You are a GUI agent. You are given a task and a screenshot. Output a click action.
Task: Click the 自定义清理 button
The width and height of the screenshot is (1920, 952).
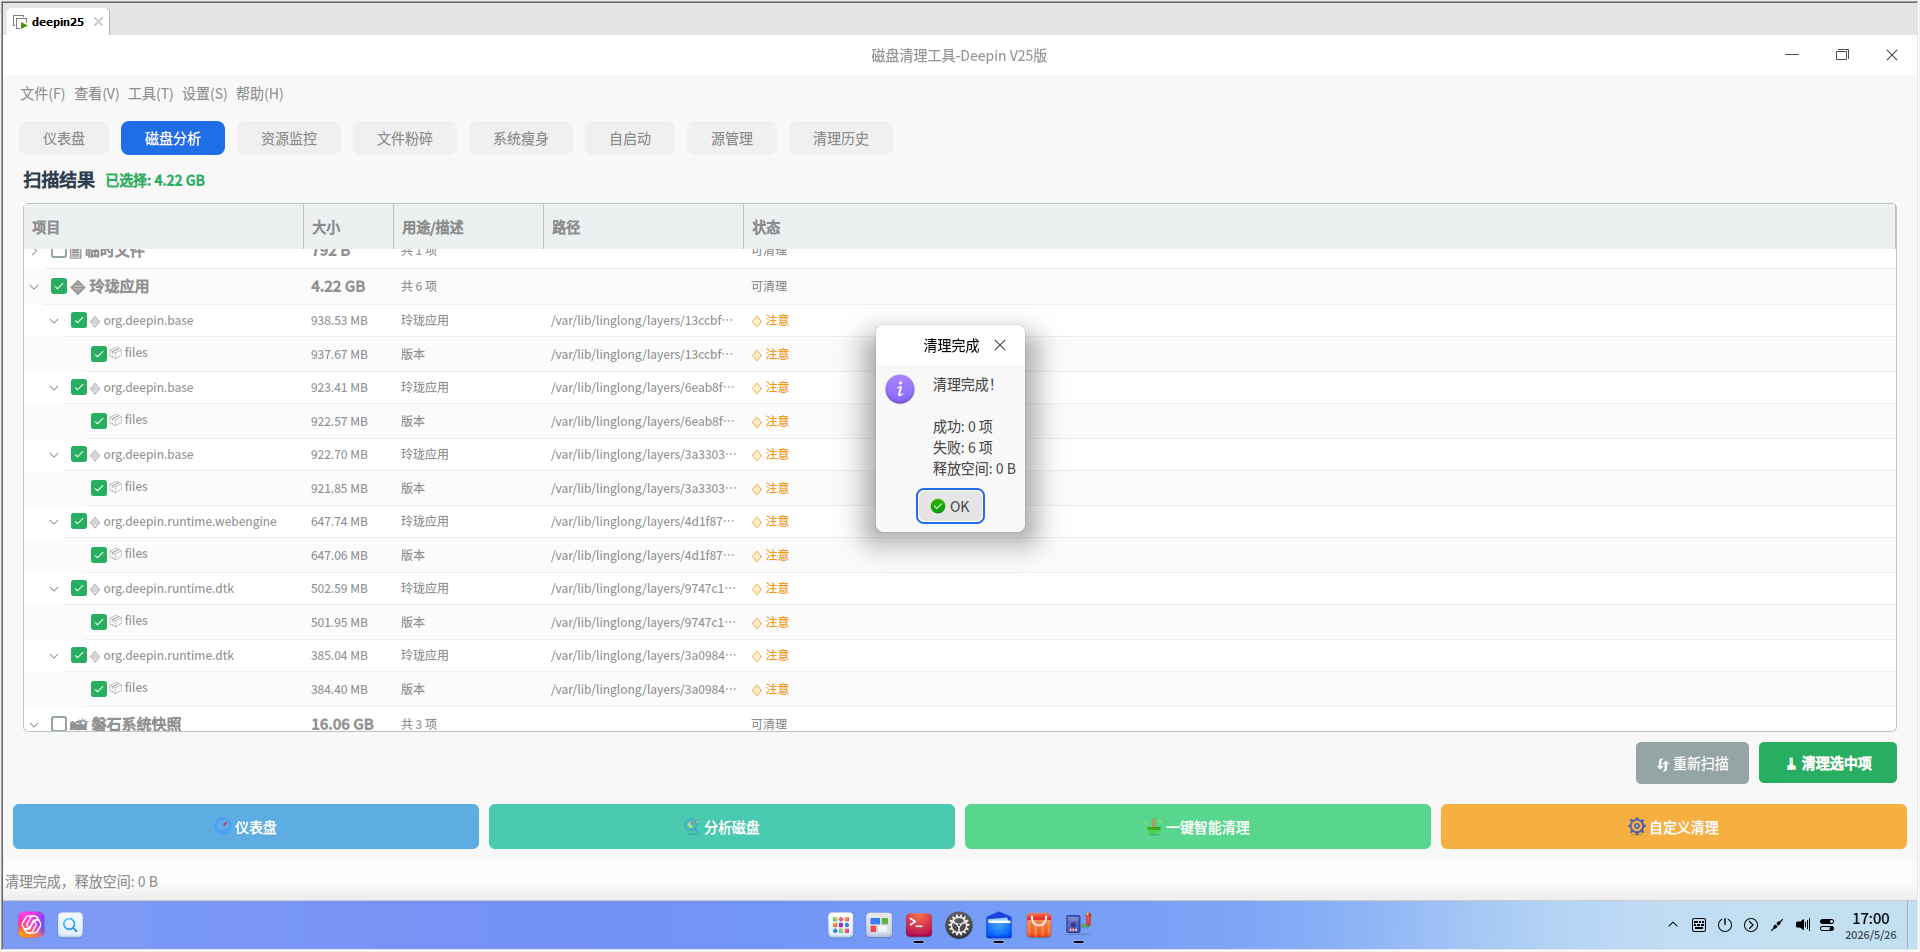(1674, 827)
